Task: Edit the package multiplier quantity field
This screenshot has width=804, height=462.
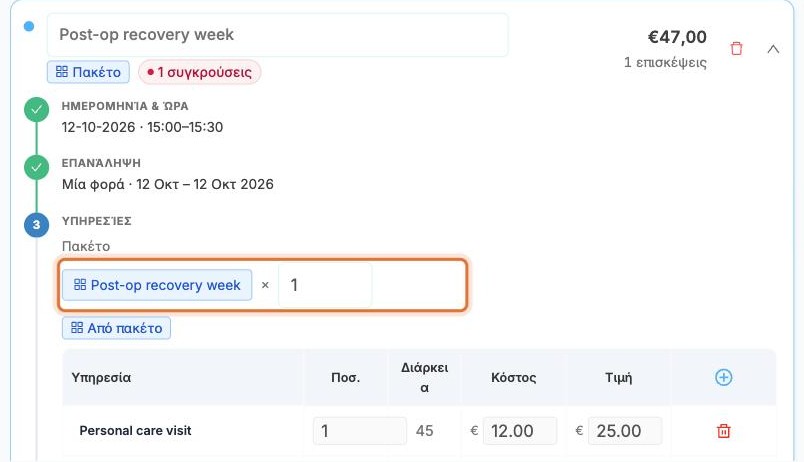Action: [x=325, y=285]
